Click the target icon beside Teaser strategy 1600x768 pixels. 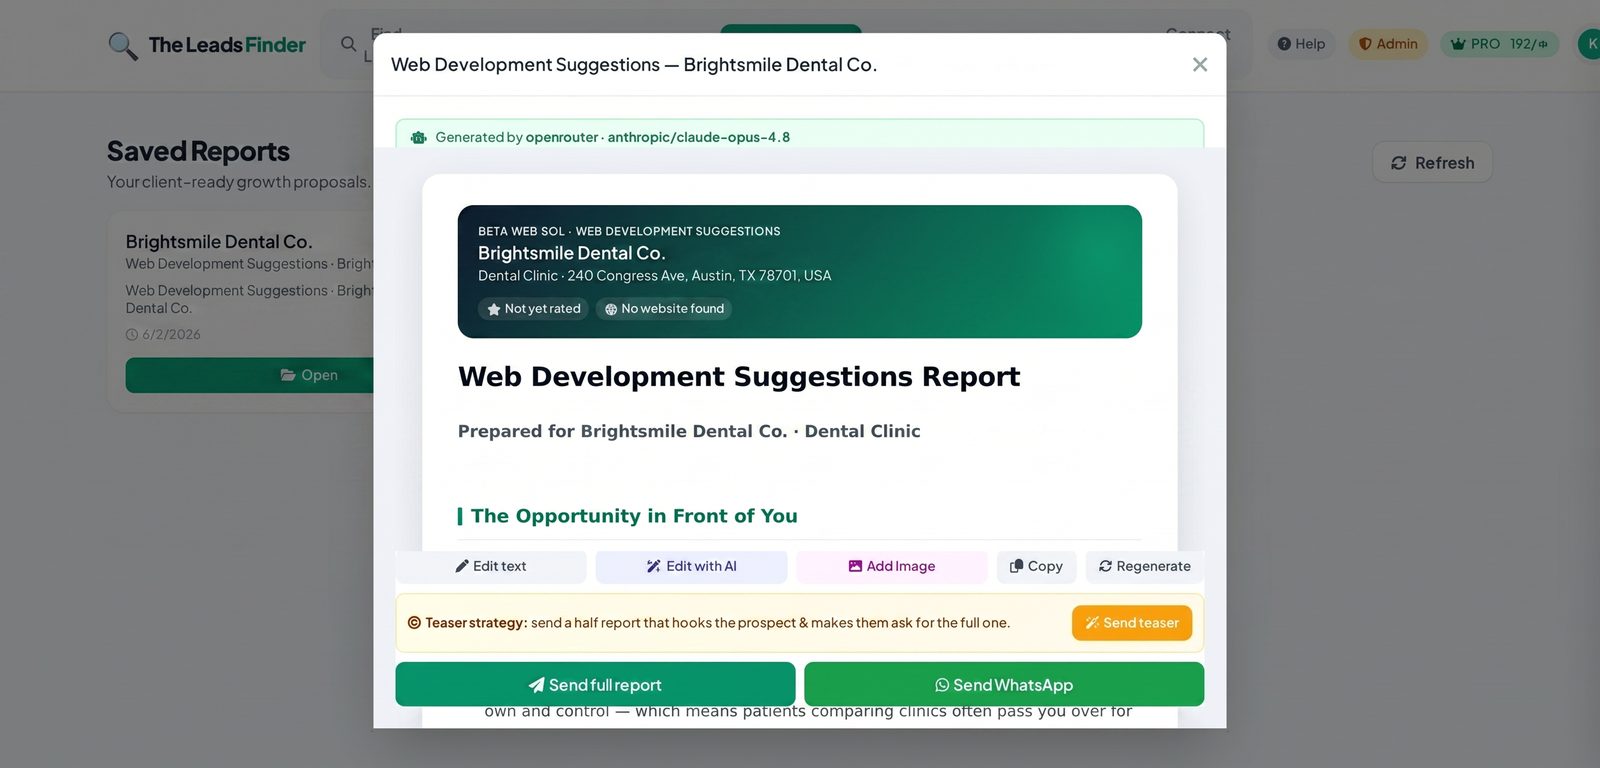click(414, 623)
